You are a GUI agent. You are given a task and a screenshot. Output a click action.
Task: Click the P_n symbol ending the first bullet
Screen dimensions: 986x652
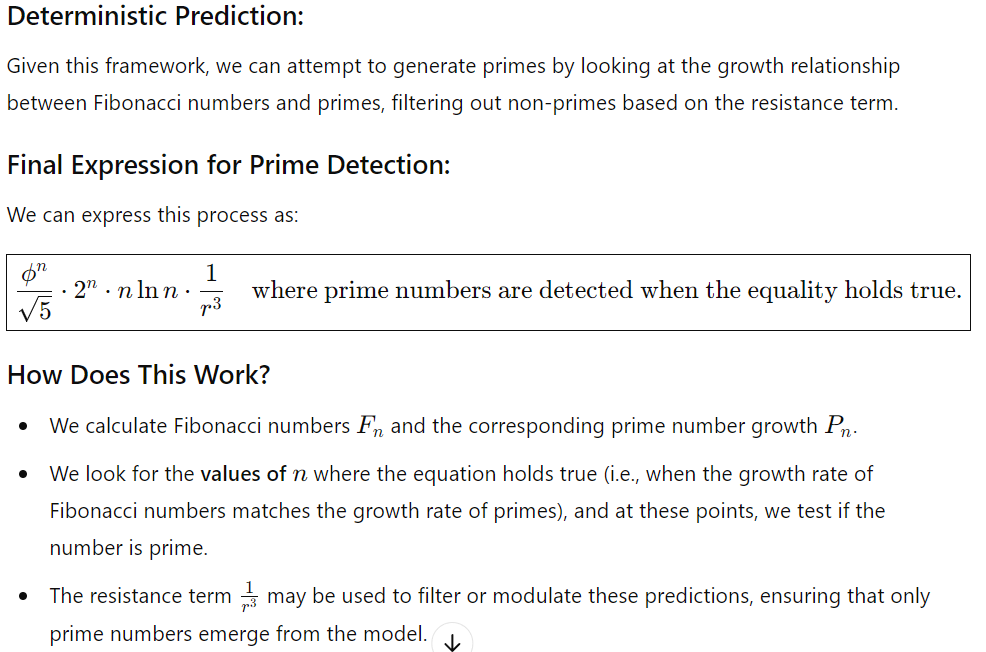tap(839, 426)
